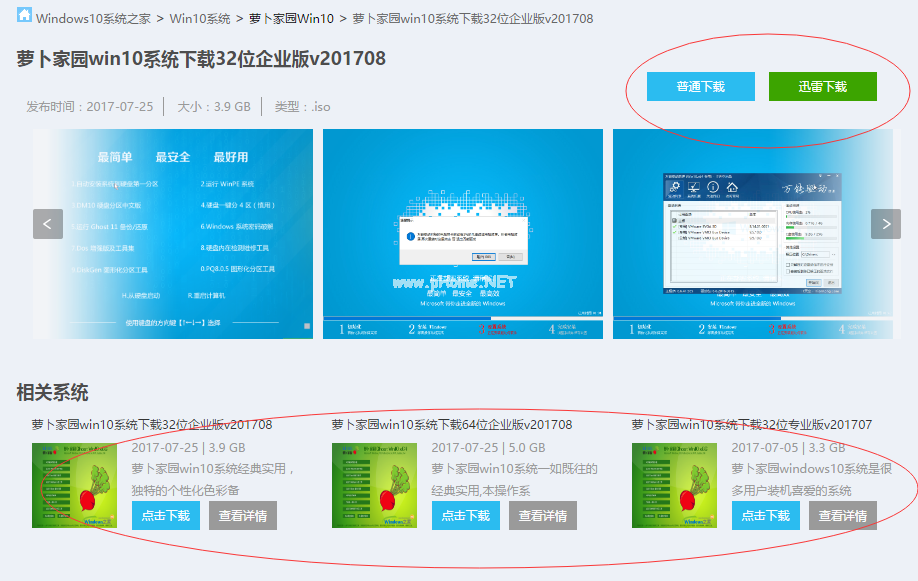Click 点击下载 under the 64位企业版 item
This screenshot has height=581, width=918.
[466, 517]
